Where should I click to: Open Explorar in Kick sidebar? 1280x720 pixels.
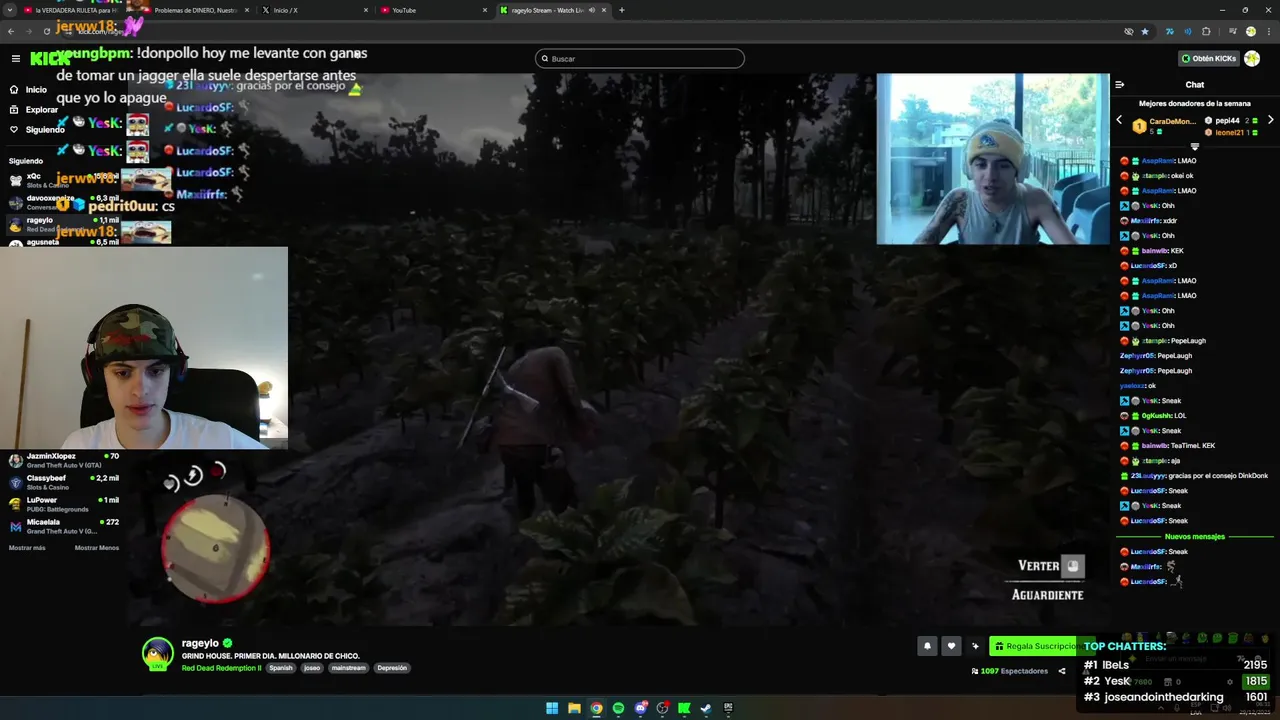[34, 109]
